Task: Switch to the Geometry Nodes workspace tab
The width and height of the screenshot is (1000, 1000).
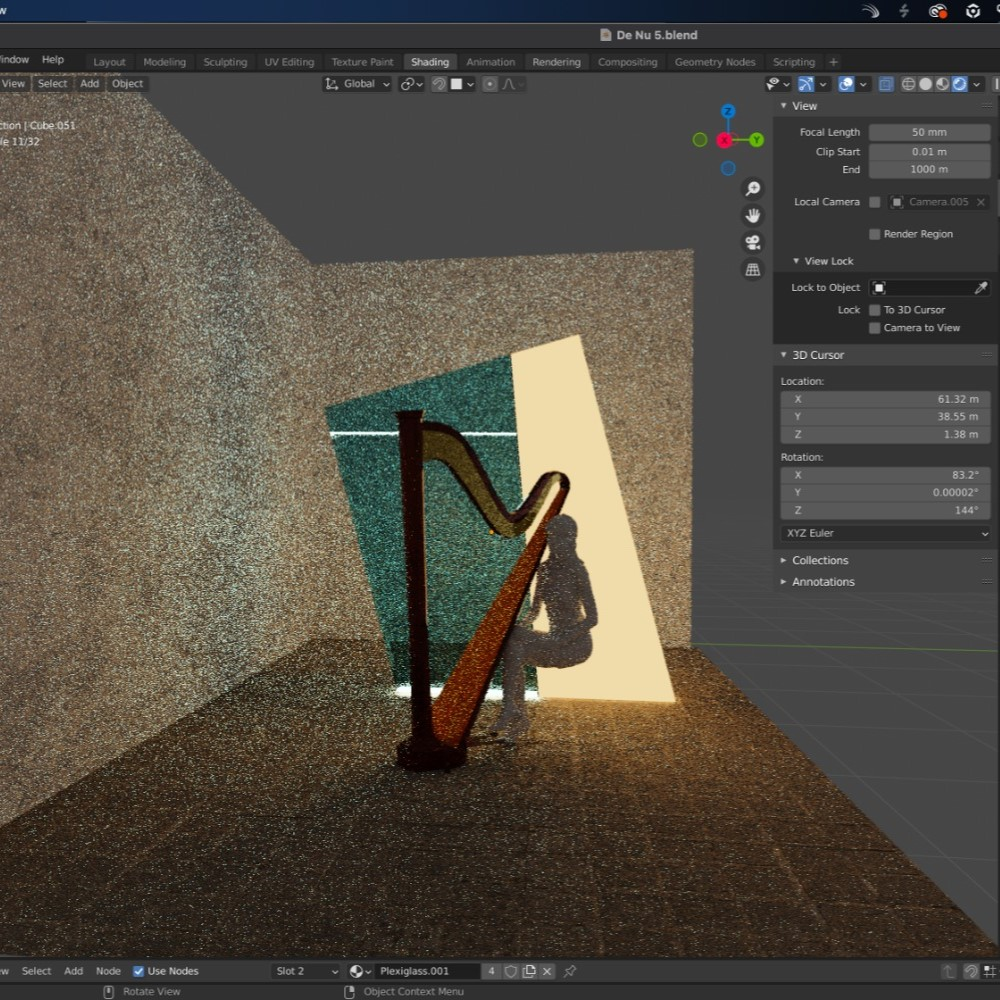Action: 714,62
